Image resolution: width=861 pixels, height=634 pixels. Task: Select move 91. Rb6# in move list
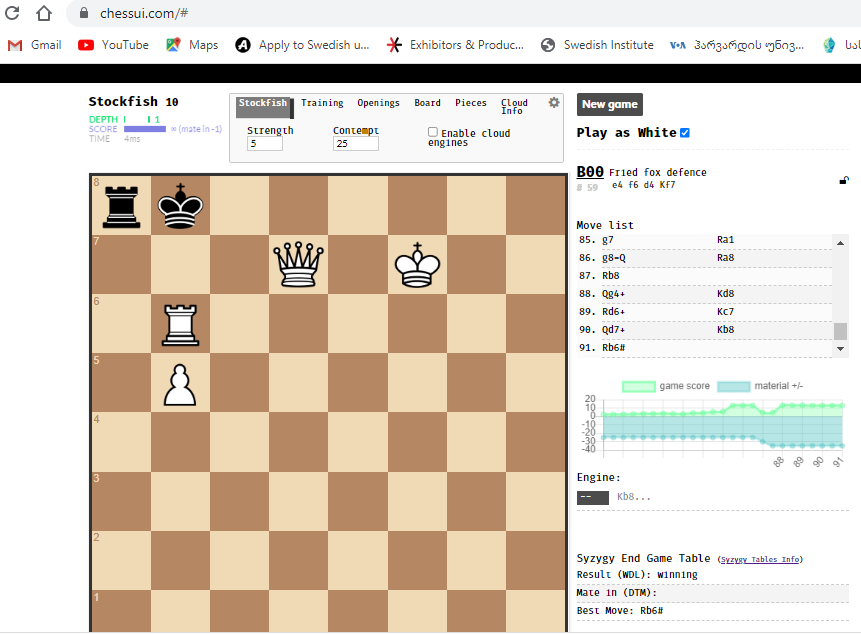[x=613, y=347]
